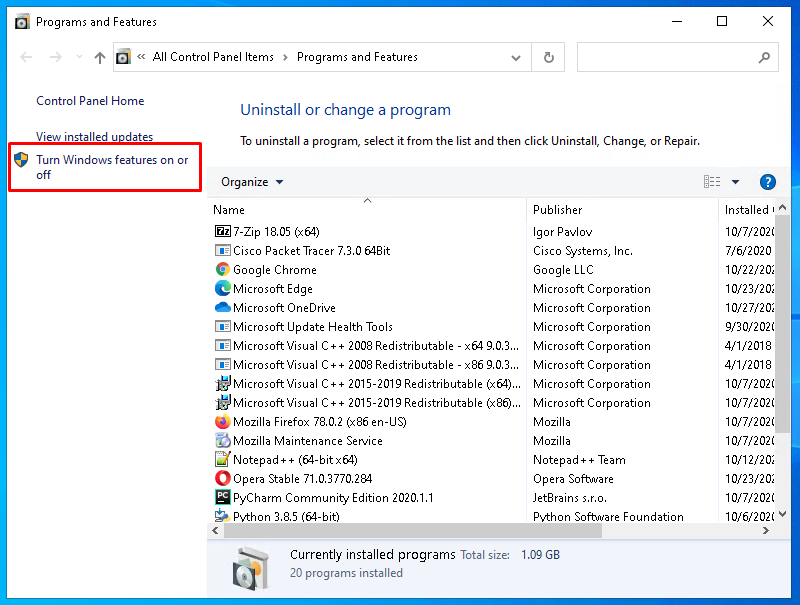Click the Mozilla Firefox icon in list
The image size is (800, 605).
[222, 421]
